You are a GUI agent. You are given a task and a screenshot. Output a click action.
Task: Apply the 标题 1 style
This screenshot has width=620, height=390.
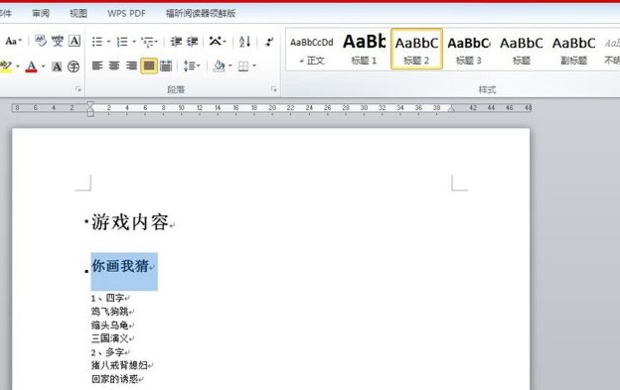(364, 49)
